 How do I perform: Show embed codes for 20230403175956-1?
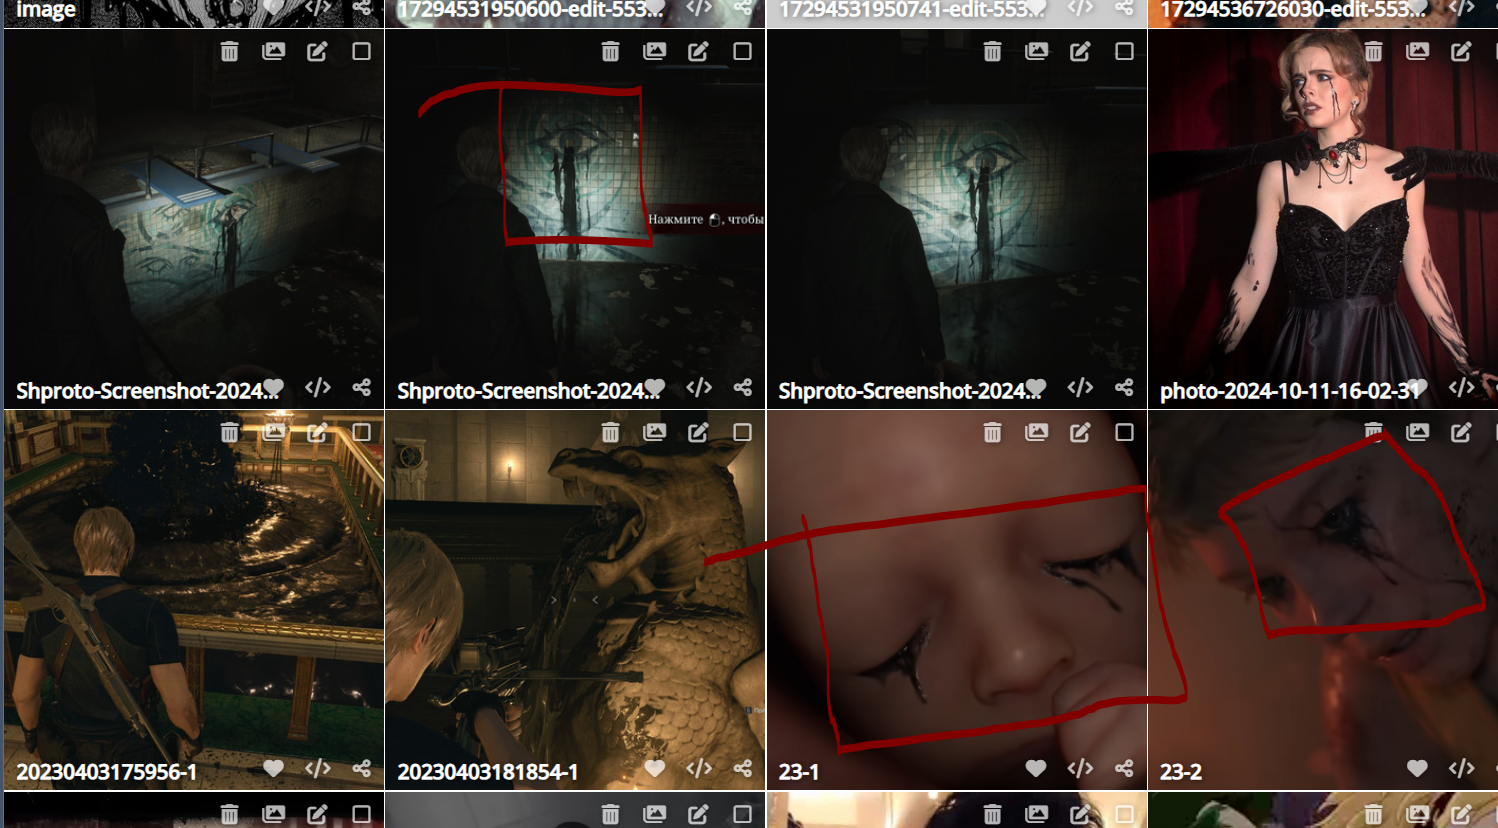click(317, 768)
